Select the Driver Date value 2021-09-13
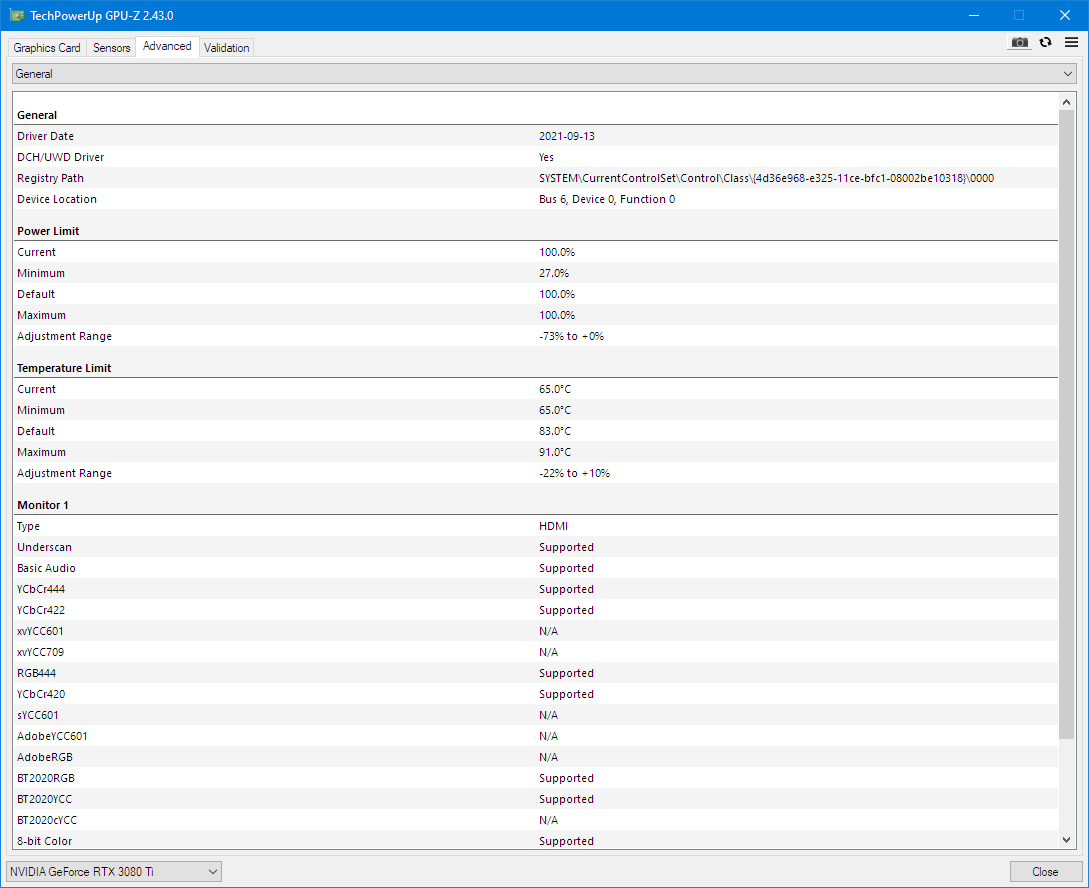The width and height of the screenshot is (1089, 888). pyautogui.click(x=567, y=136)
